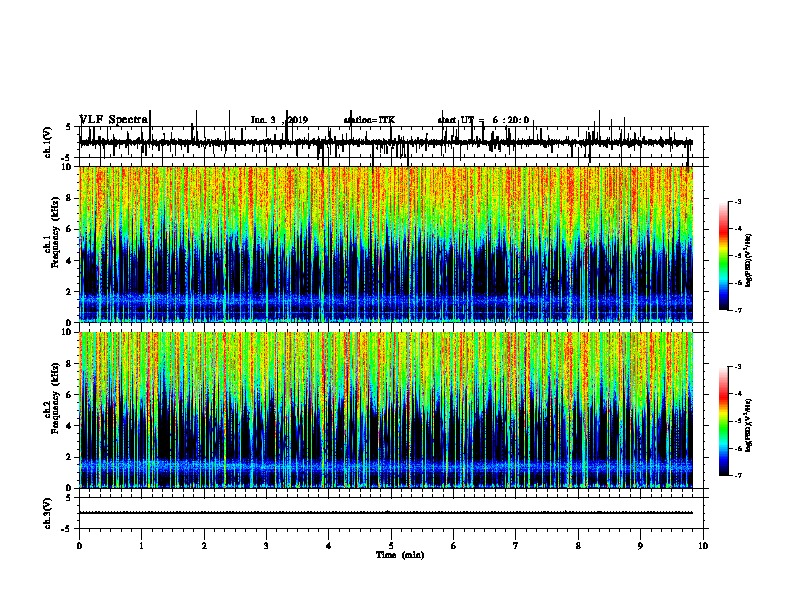This screenshot has height=612, width=792.
Task: Click the ch.2 color bar log(PSD) label
Action: [749, 425]
